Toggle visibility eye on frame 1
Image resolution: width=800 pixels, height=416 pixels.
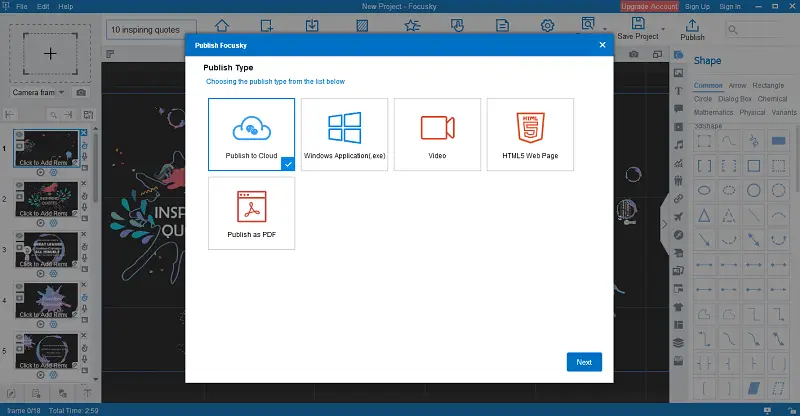tap(19, 135)
